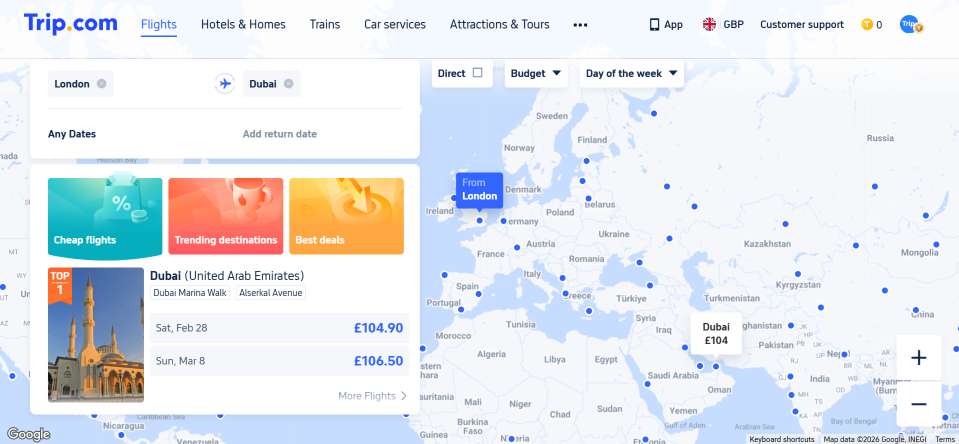Open More Flights link
The height and width of the screenshot is (444, 959).
point(372,396)
